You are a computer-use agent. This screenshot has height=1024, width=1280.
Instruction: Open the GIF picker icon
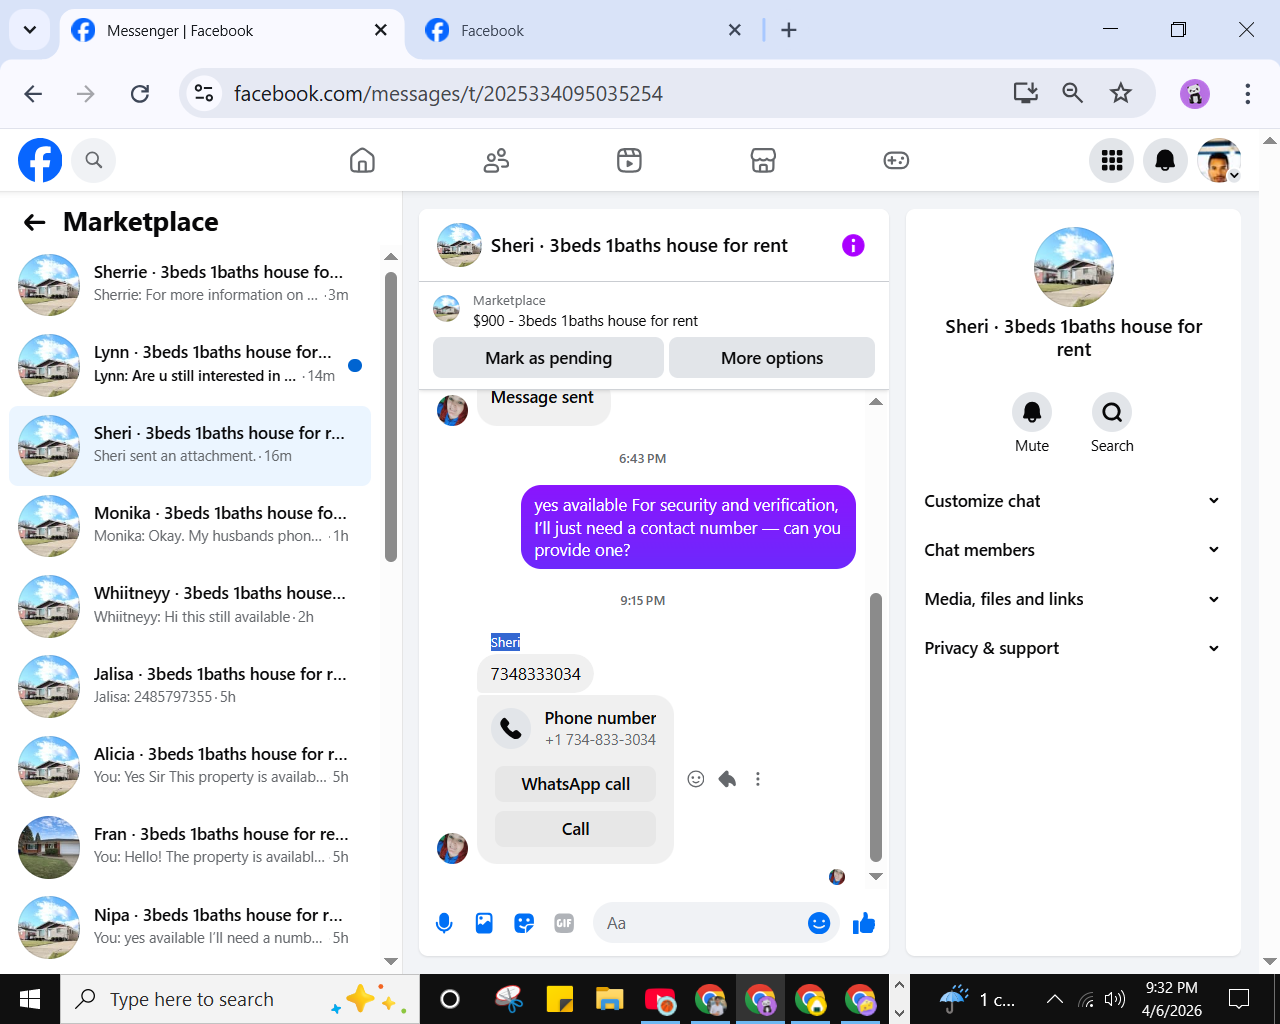(x=564, y=923)
